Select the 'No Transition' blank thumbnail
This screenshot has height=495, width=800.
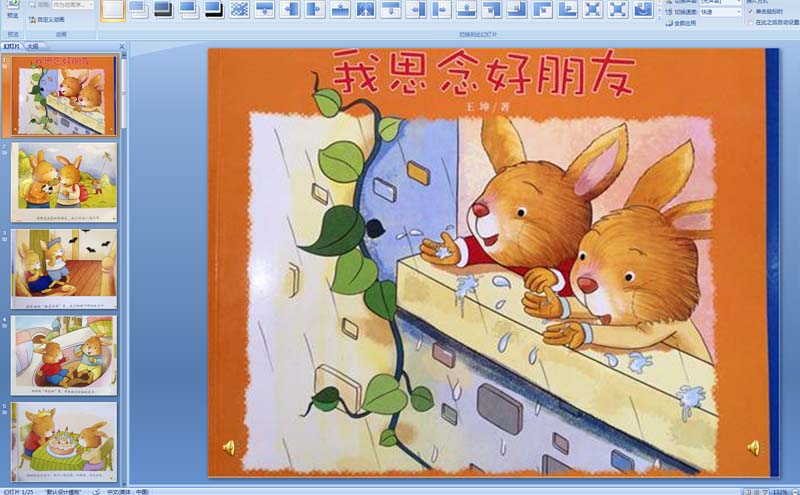(113, 10)
